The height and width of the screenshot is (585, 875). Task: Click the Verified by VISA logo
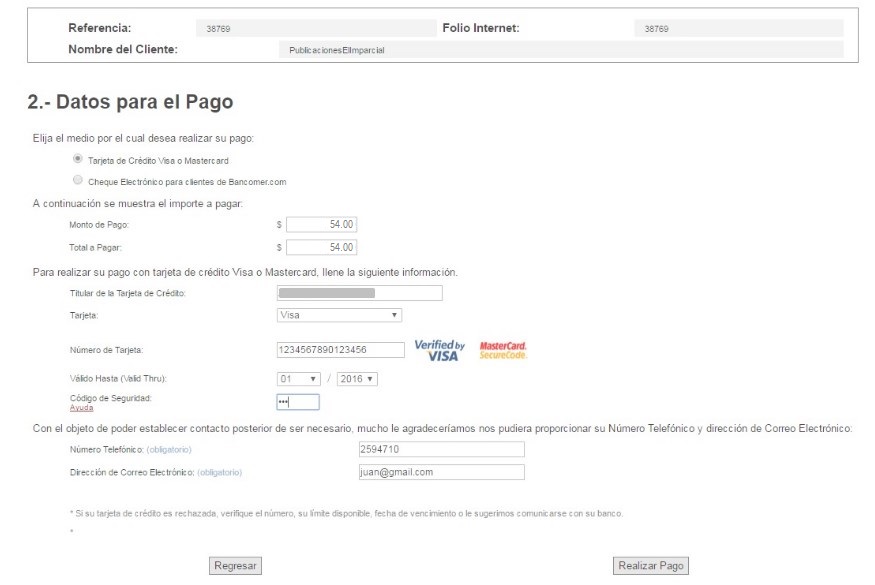click(x=439, y=350)
